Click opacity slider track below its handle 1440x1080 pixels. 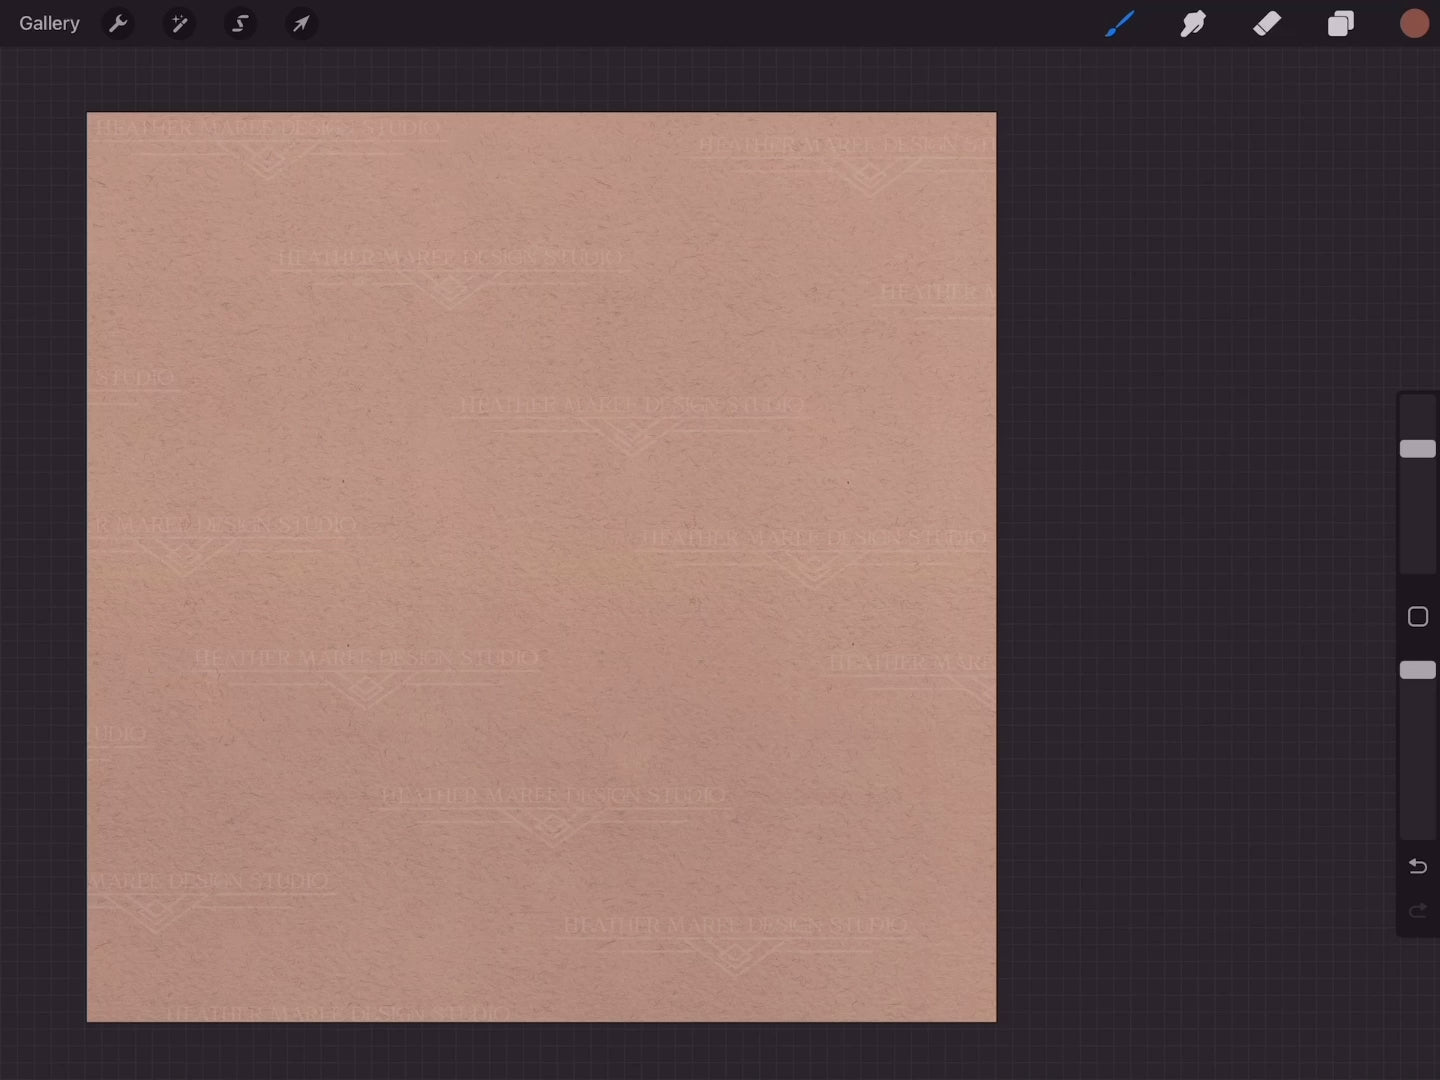1417,760
